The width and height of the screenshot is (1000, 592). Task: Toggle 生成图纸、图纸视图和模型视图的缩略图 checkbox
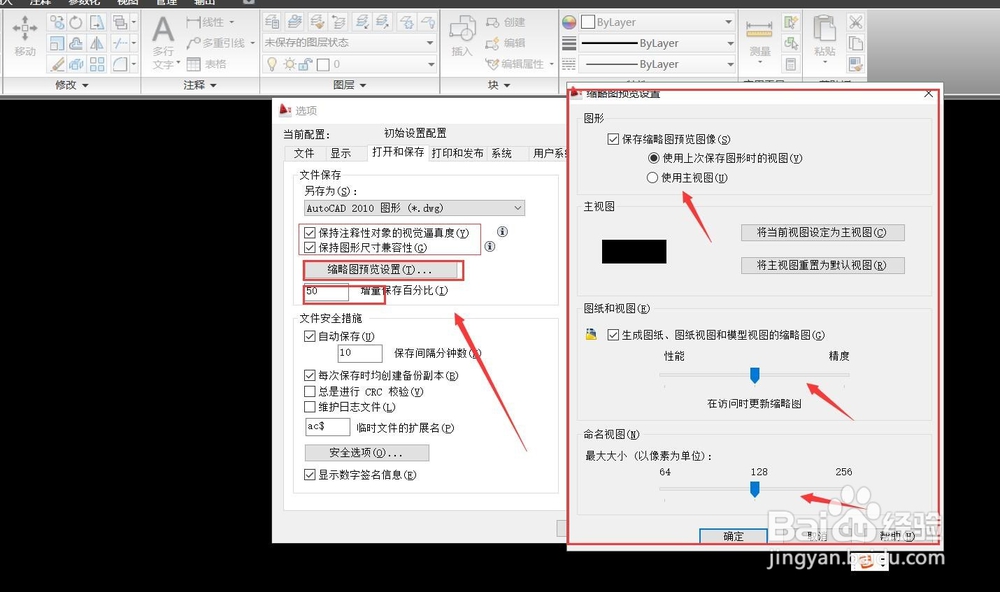[614, 335]
